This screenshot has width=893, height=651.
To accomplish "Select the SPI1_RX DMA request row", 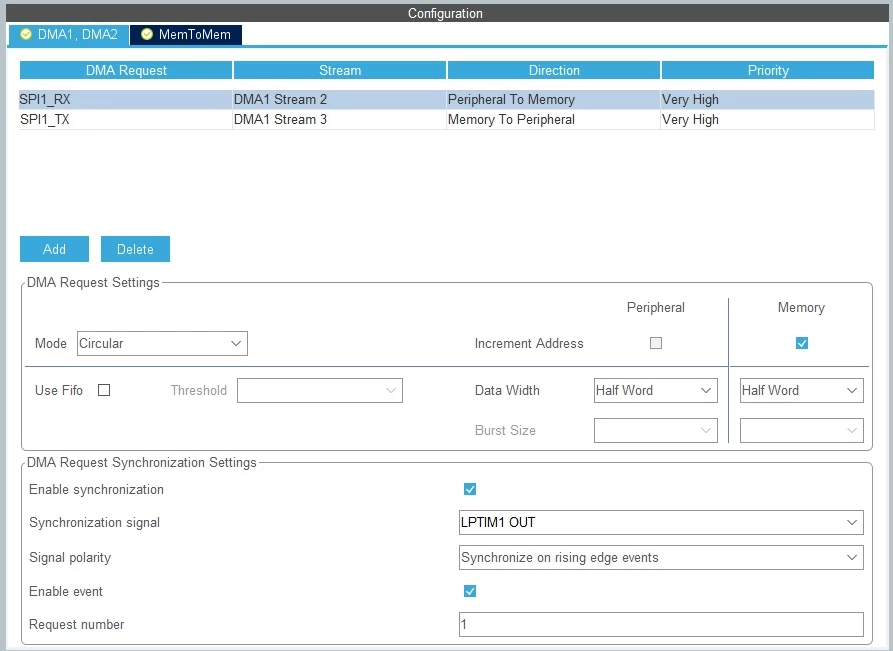I will 446,100.
